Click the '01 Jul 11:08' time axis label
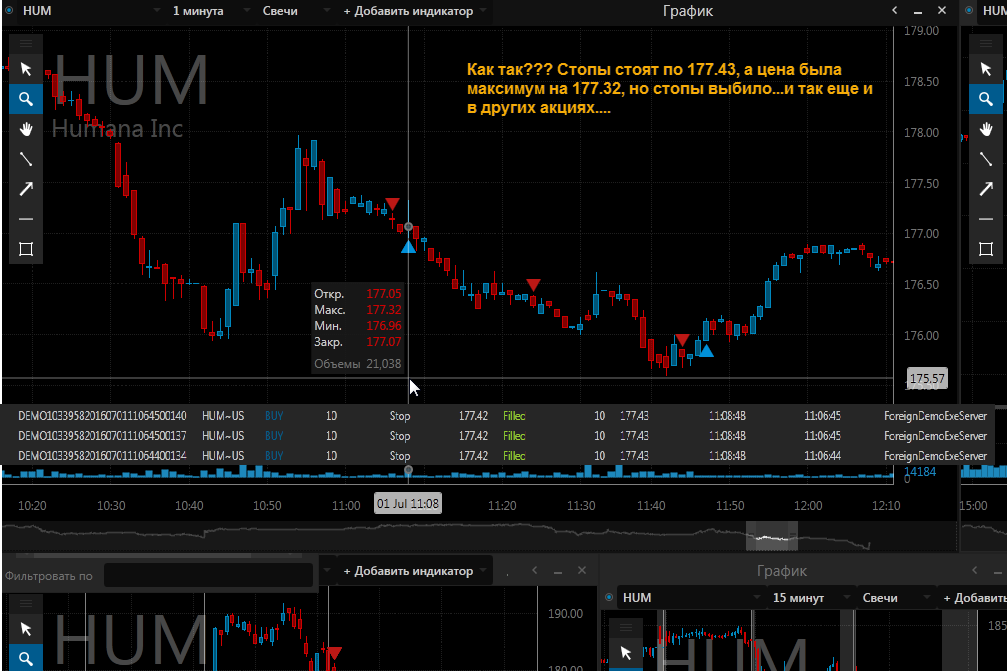 [x=408, y=503]
